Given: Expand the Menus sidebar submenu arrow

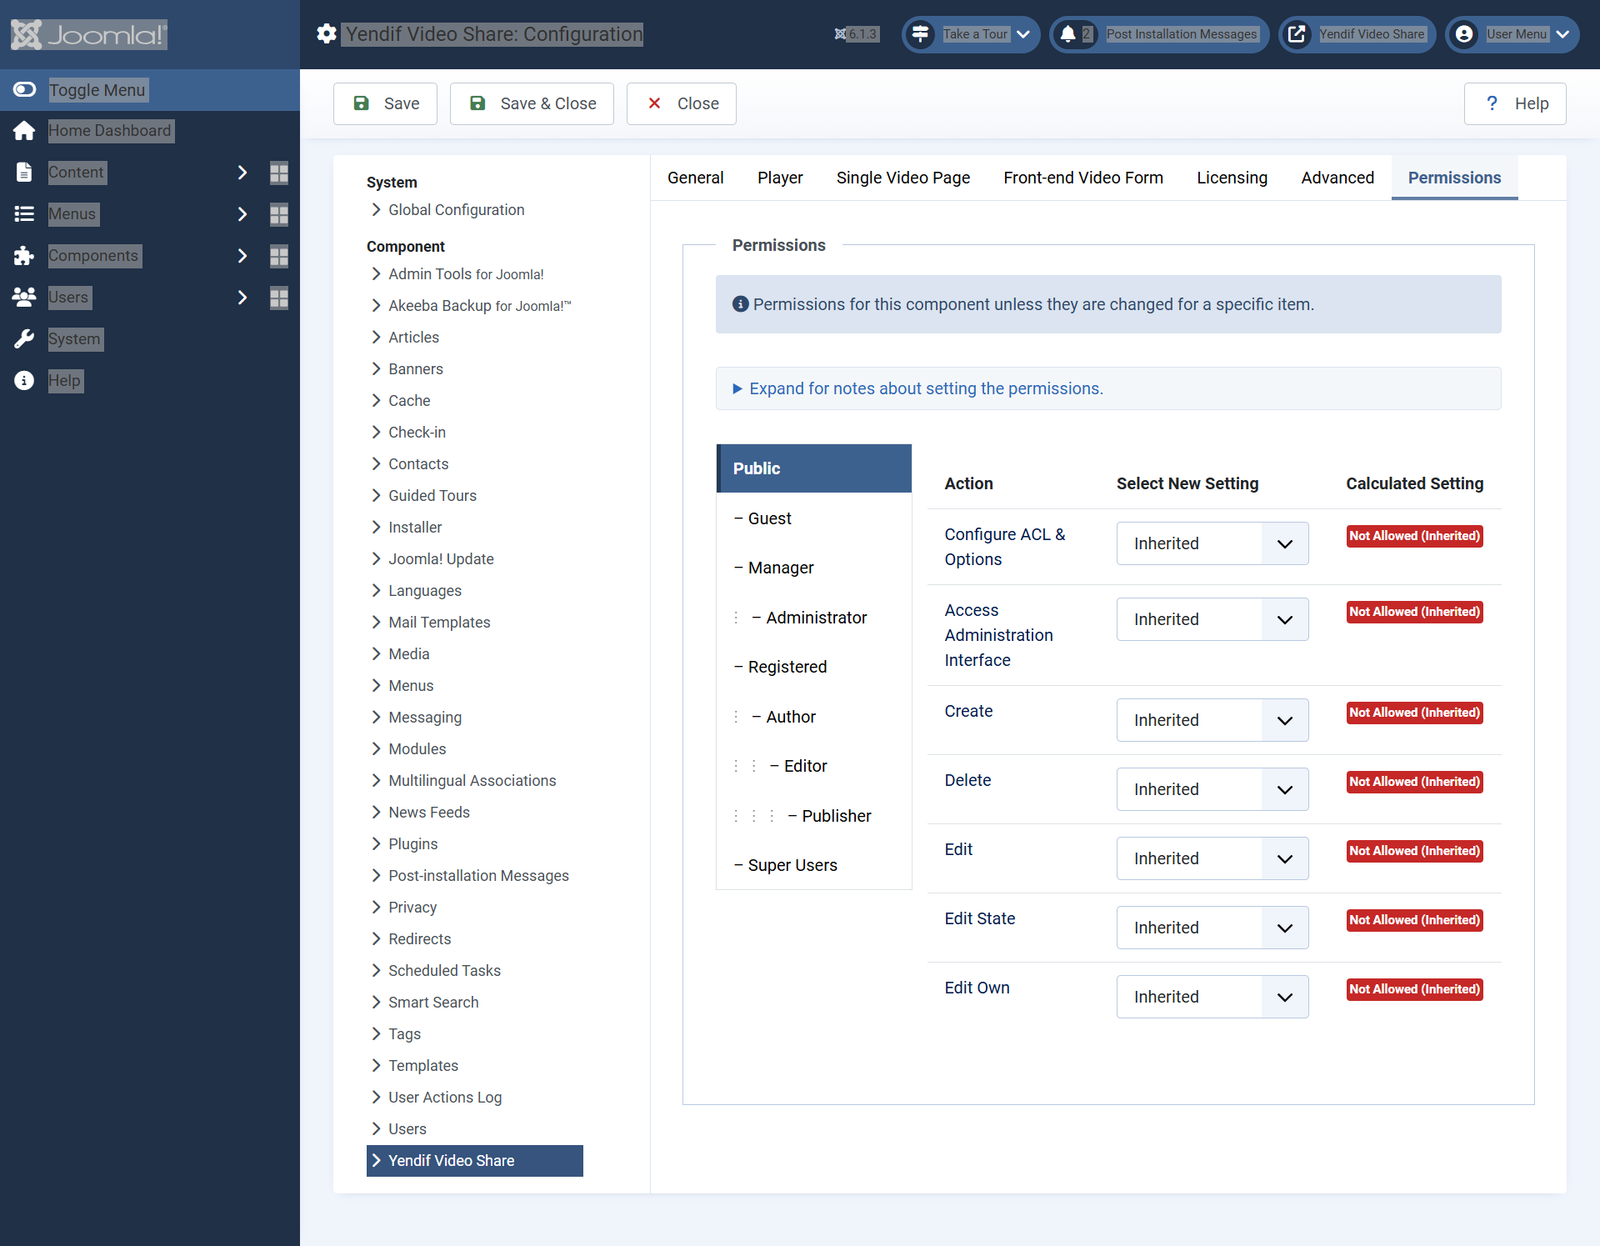Looking at the screenshot, I should 242,214.
